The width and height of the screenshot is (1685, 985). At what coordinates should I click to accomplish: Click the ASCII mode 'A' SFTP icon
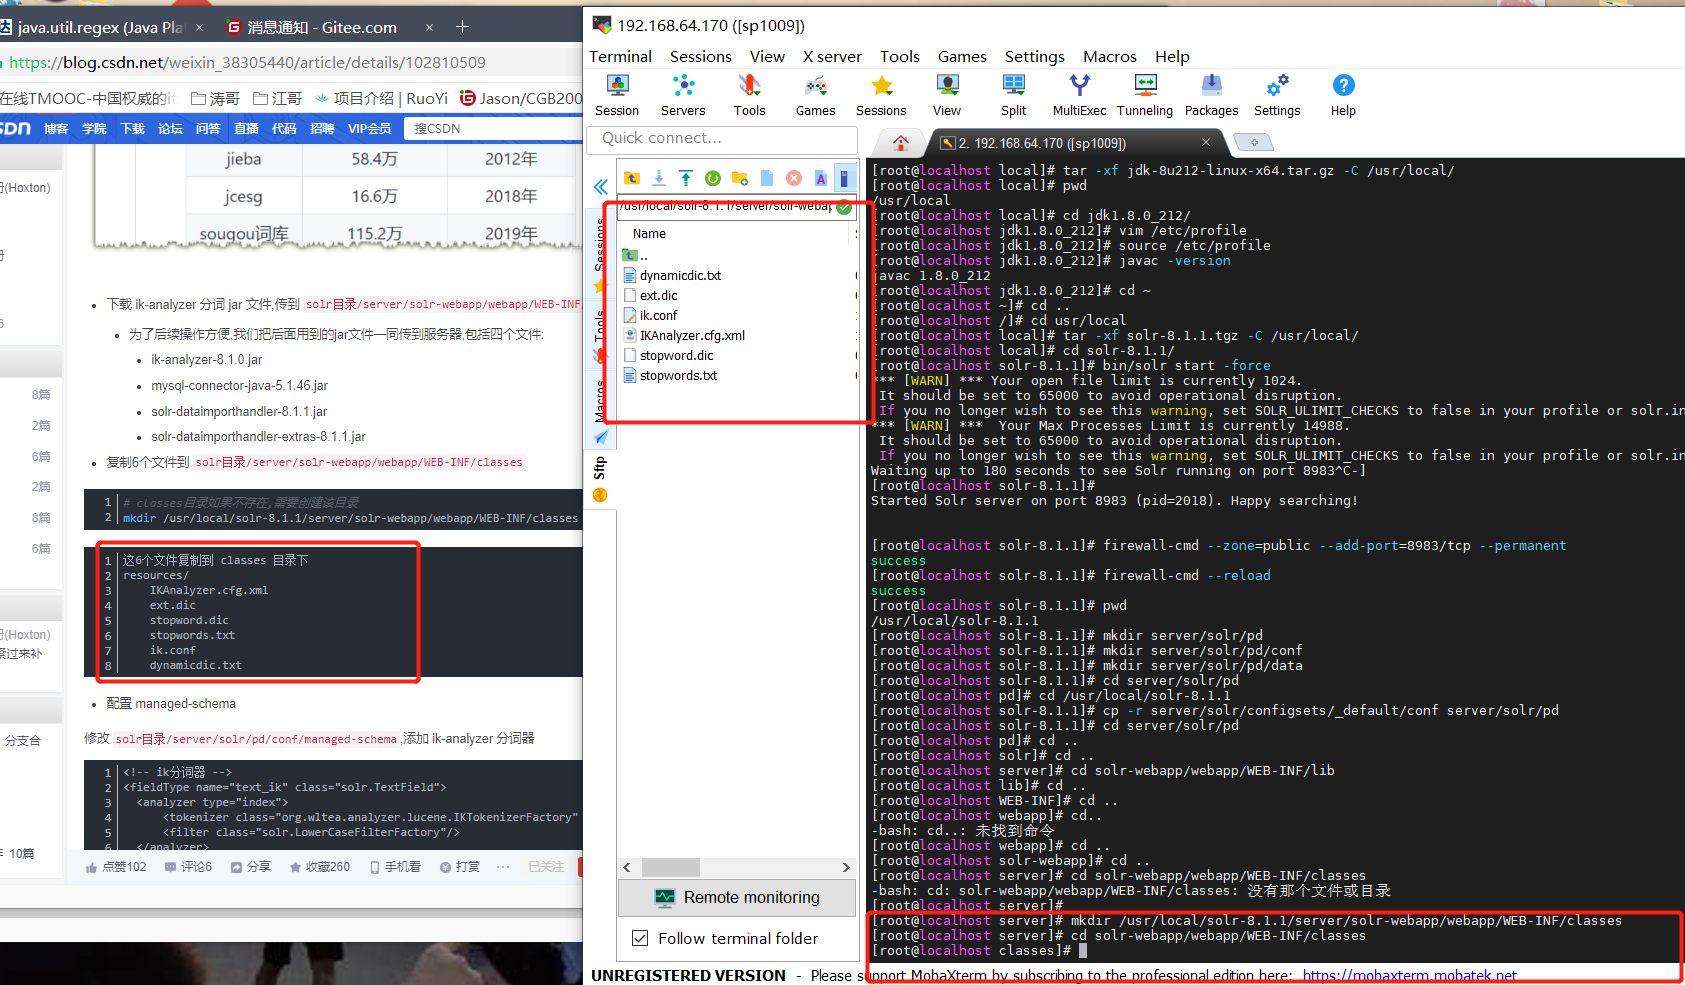pos(821,178)
